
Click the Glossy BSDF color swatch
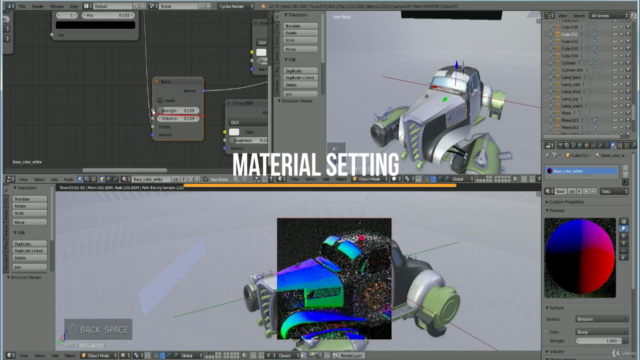point(234,132)
